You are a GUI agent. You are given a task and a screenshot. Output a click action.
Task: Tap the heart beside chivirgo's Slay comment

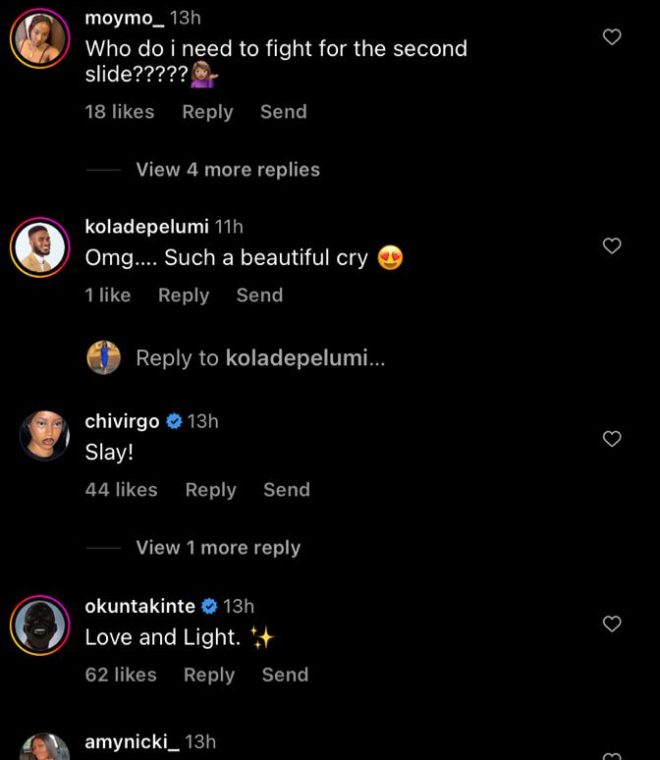click(613, 439)
